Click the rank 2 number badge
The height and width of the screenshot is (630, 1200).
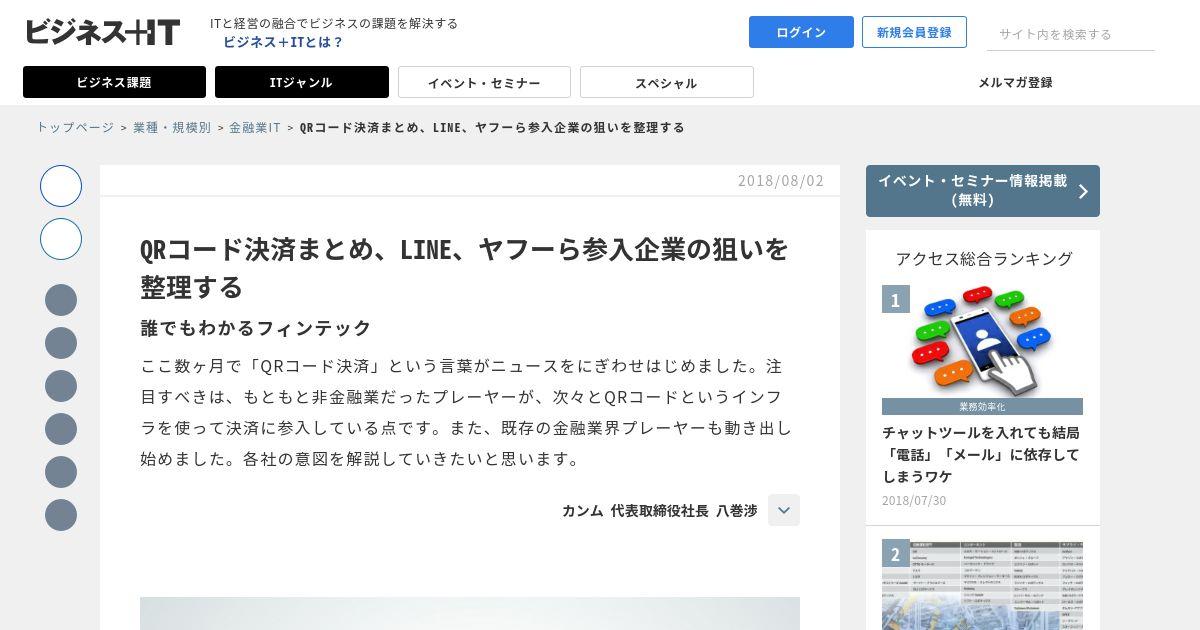pyautogui.click(x=896, y=554)
